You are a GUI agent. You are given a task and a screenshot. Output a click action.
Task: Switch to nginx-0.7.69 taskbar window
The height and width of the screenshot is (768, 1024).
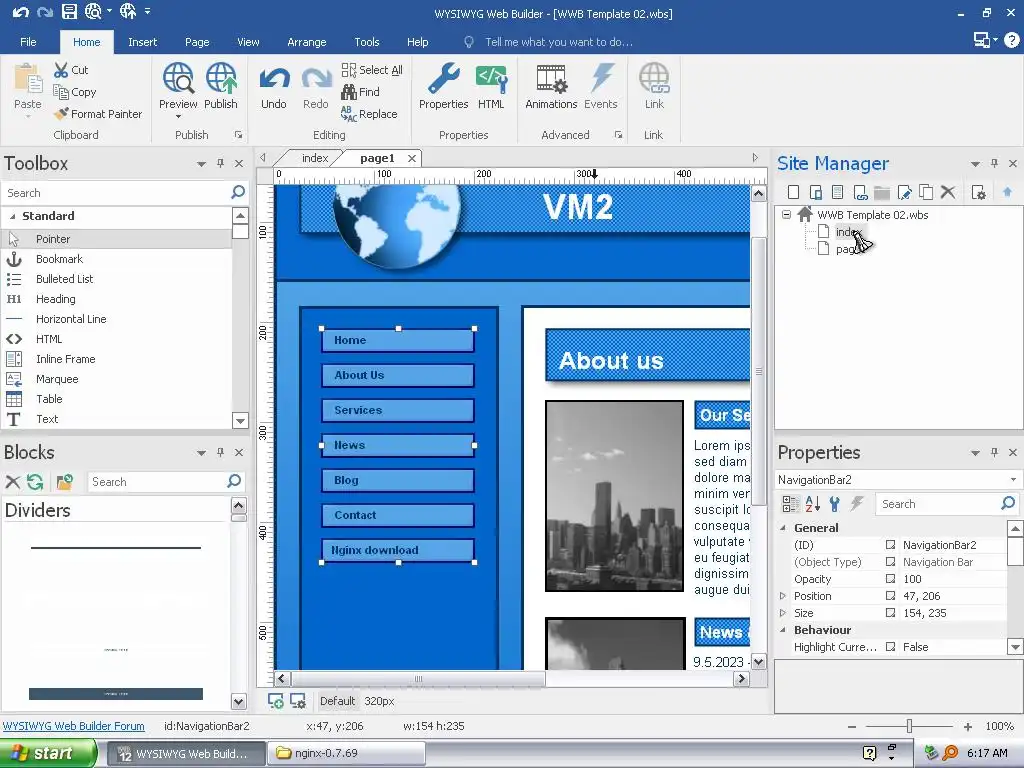[x=346, y=753]
